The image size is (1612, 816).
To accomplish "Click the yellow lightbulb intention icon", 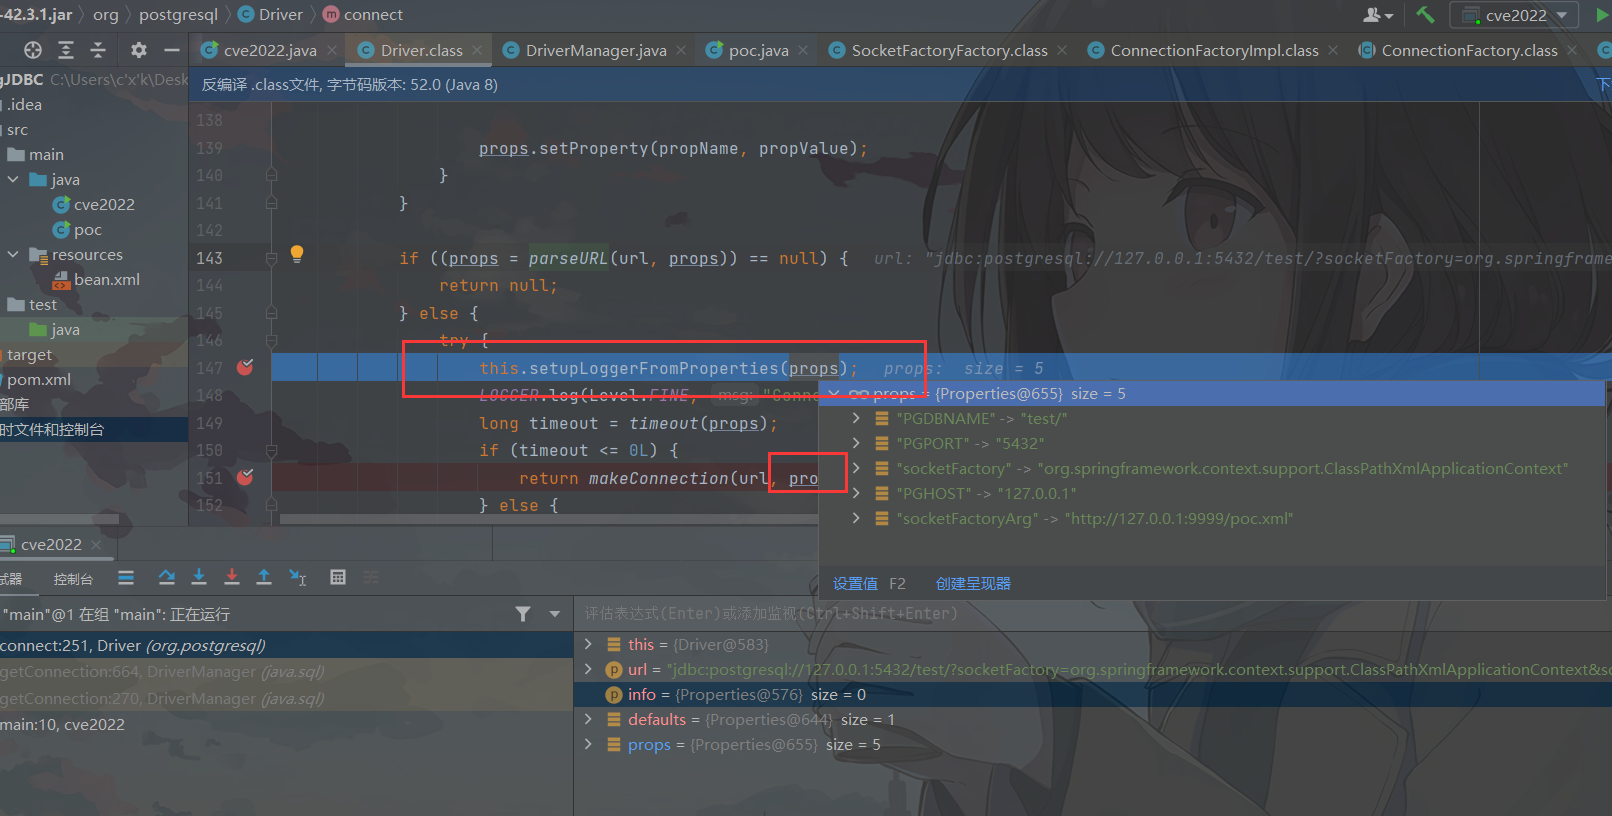I will tap(297, 254).
